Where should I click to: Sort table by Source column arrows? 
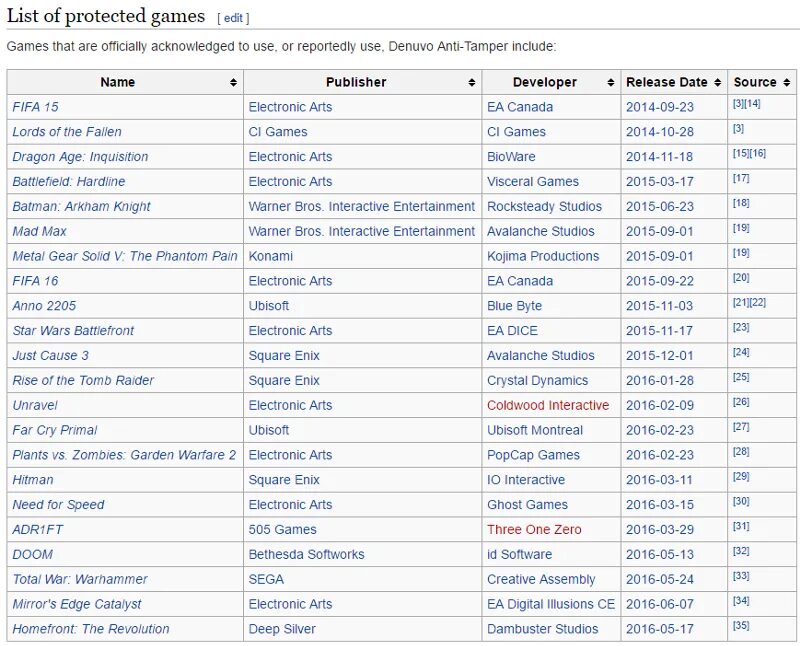pos(786,82)
